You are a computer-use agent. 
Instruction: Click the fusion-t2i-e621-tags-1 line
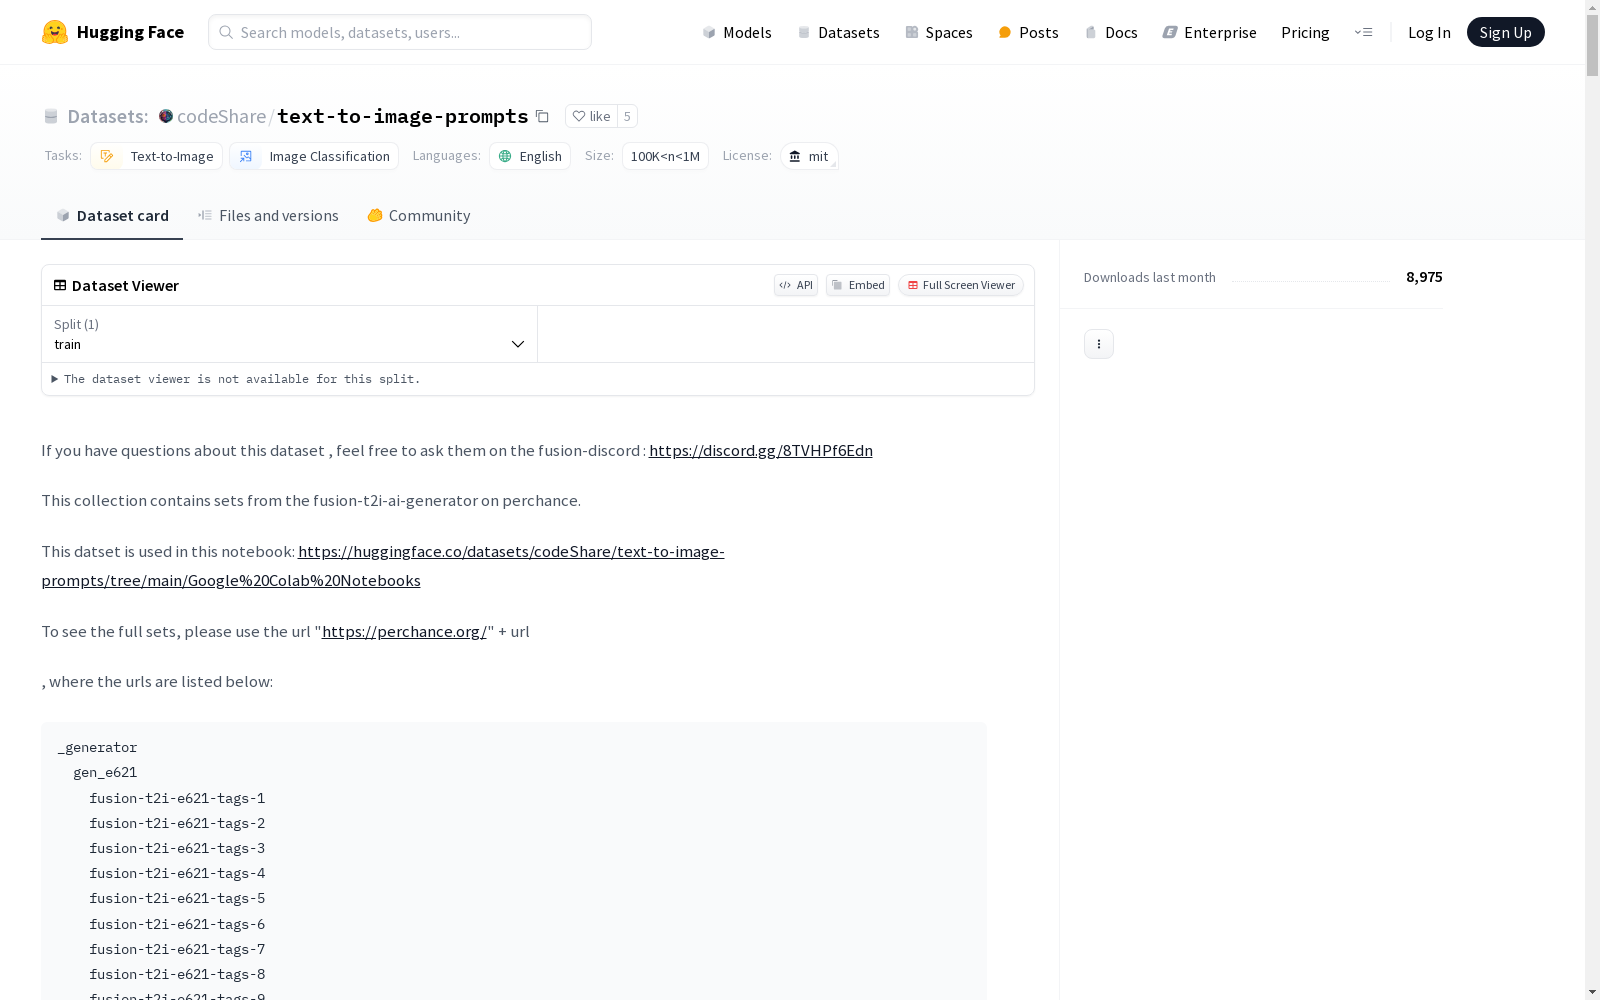pos(177,798)
